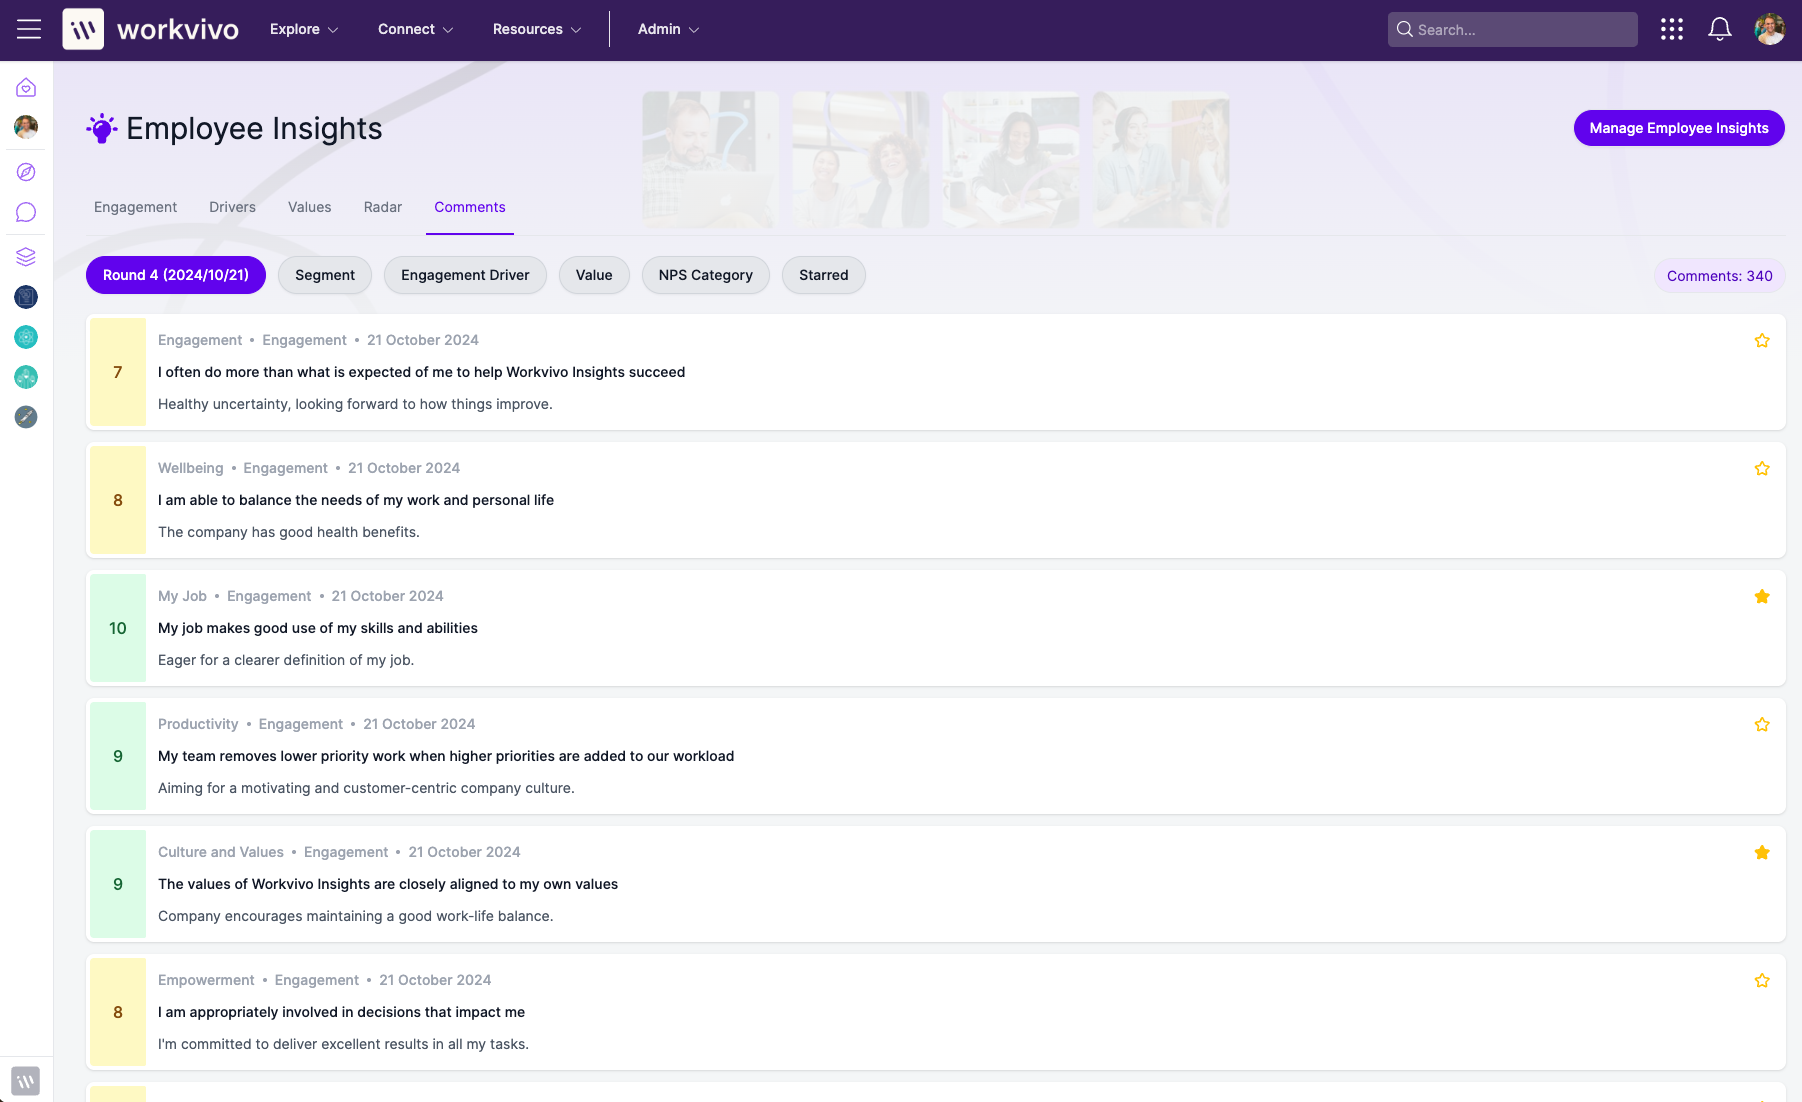Image resolution: width=1802 pixels, height=1102 pixels.
Task: Open the teal atom space icon in sidebar
Action: click(x=26, y=337)
